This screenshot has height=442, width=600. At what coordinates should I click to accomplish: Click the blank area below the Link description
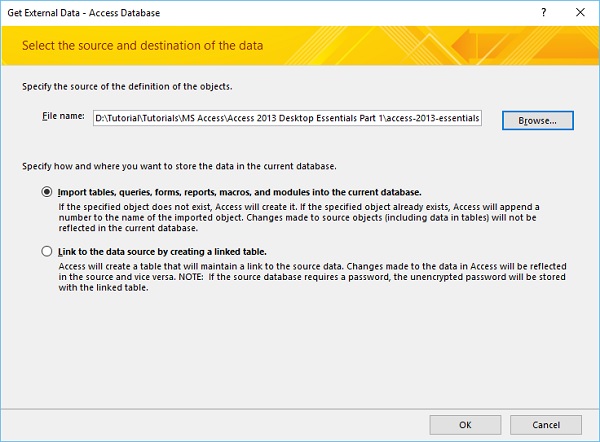pos(300,350)
